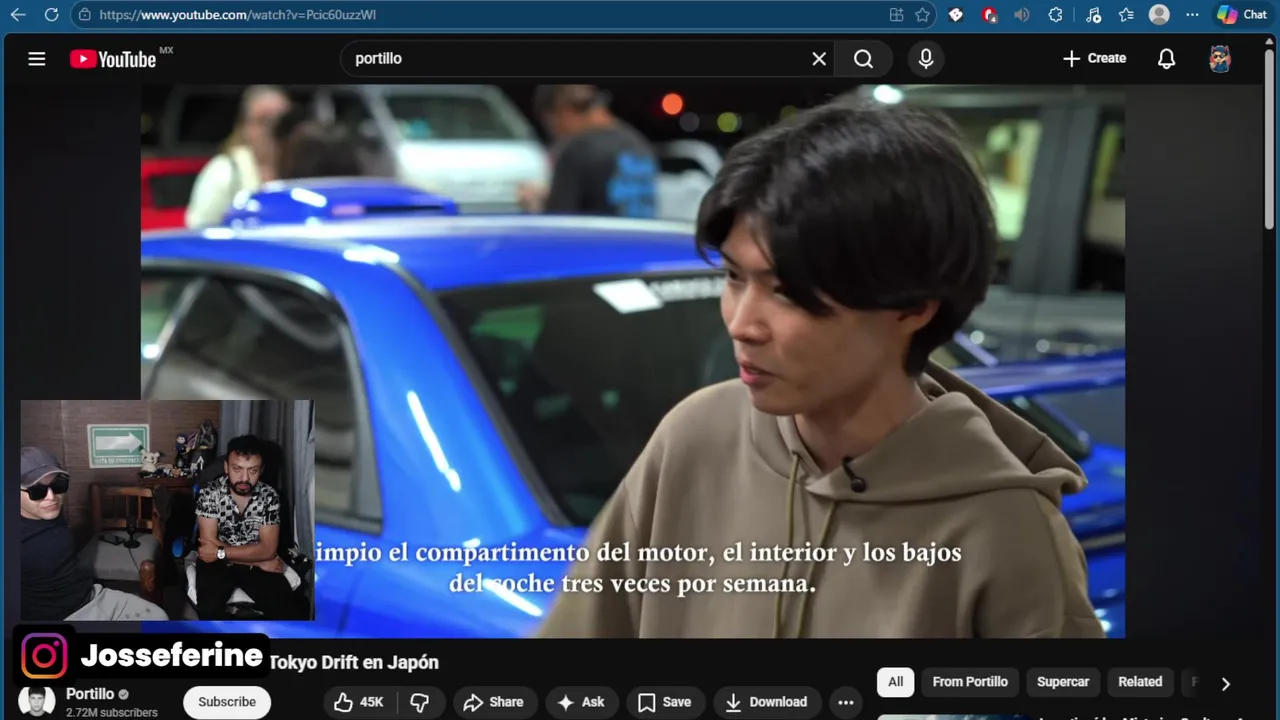The height and width of the screenshot is (720, 1280).
Task: Open the browser Settings and more menu
Action: [1192, 15]
